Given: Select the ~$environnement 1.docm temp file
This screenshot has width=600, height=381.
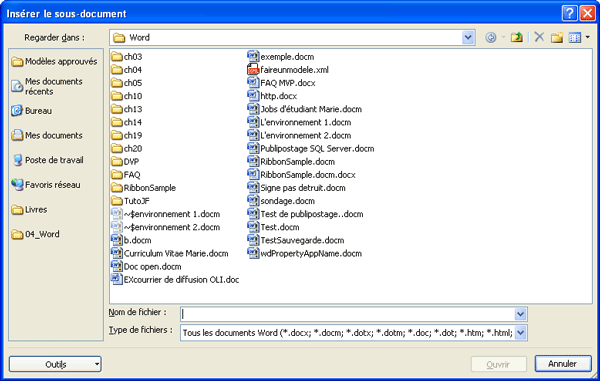Looking at the screenshot, I should click(166, 214).
